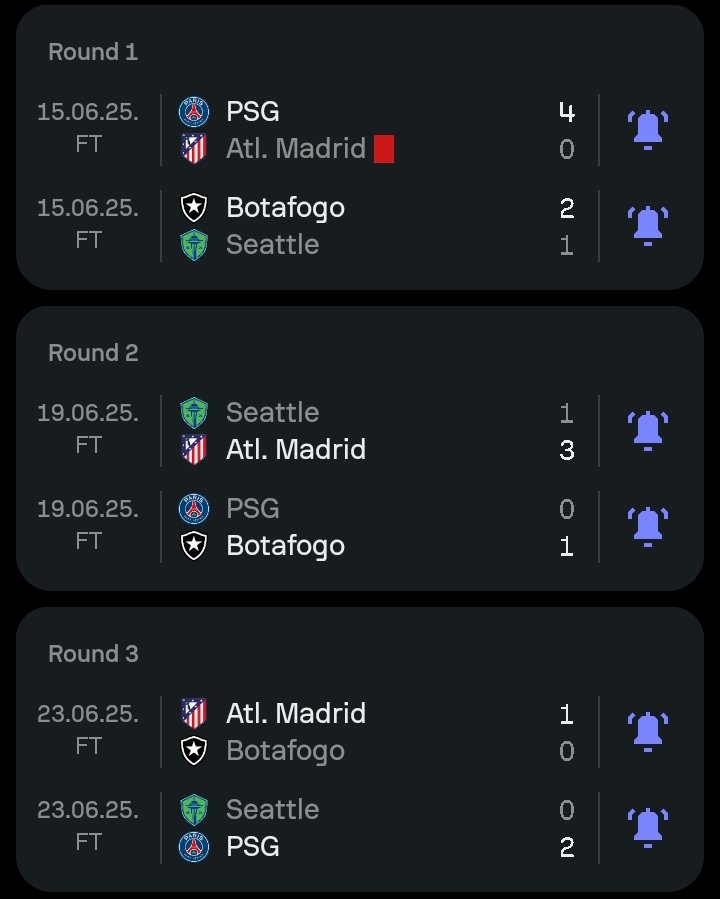Click Seattle crest in Round 1 match
Viewport: 720px width, 899px height.
tap(194, 245)
